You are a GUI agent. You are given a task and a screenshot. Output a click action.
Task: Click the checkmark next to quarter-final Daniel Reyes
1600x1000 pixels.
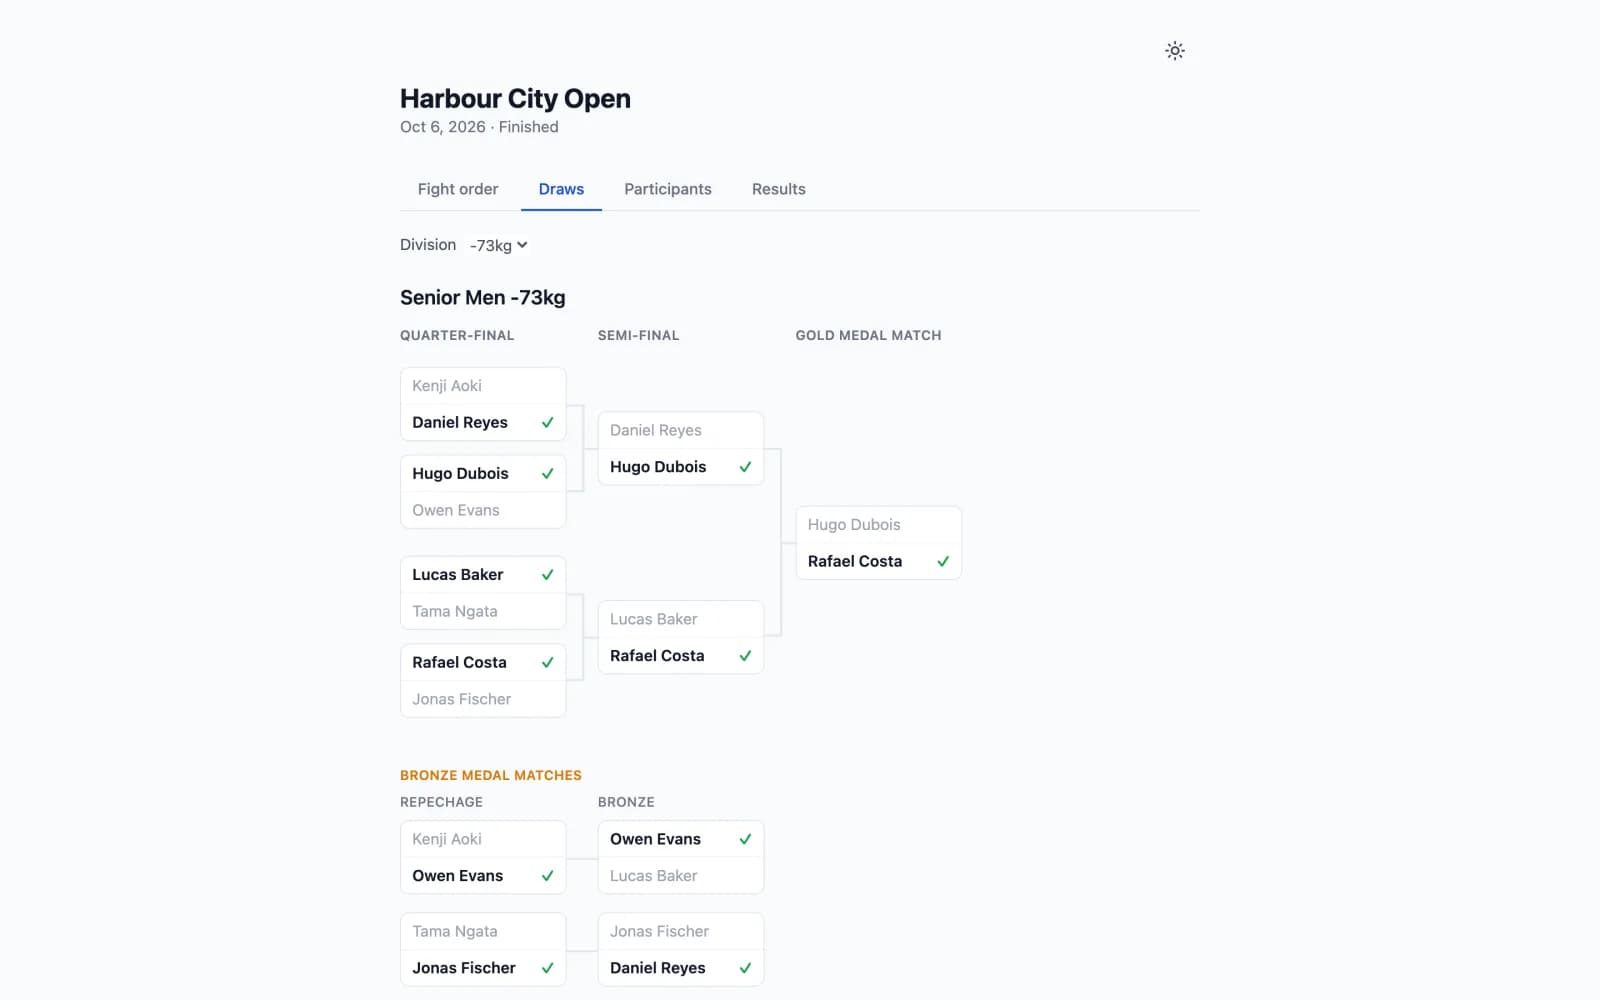coord(547,422)
